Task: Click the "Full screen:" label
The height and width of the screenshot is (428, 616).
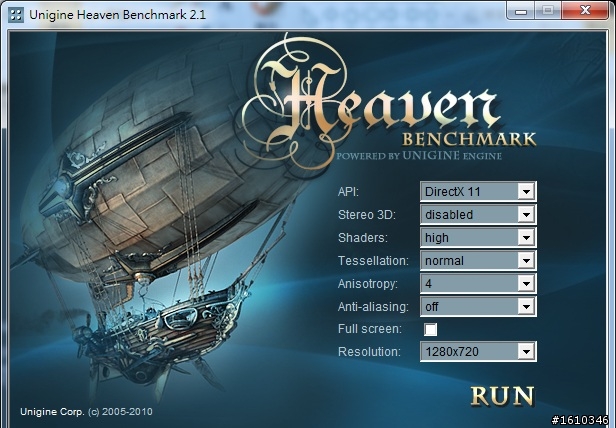Action: click(370, 329)
